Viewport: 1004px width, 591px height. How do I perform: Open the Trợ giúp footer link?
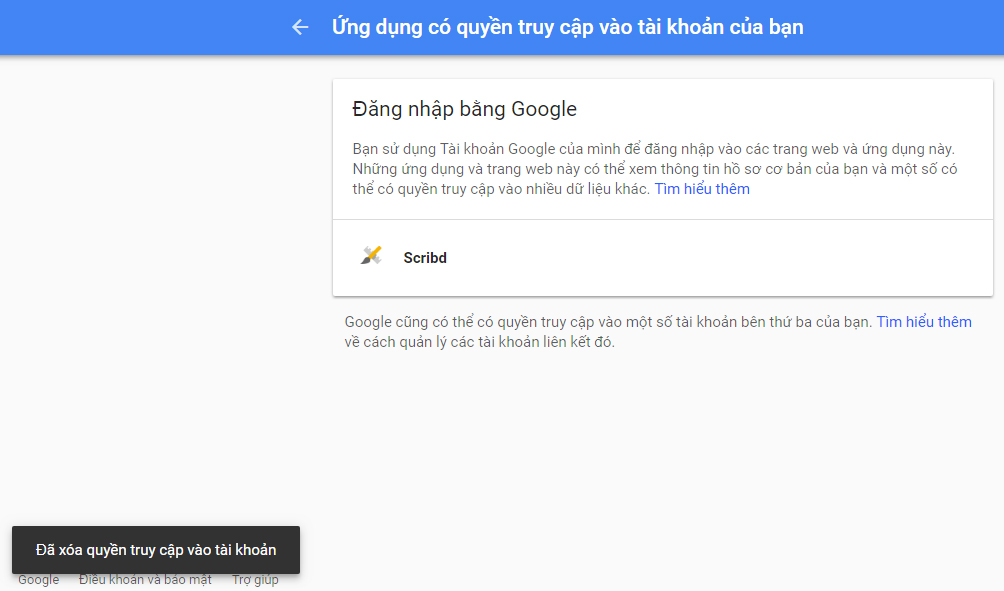tap(255, 579)
